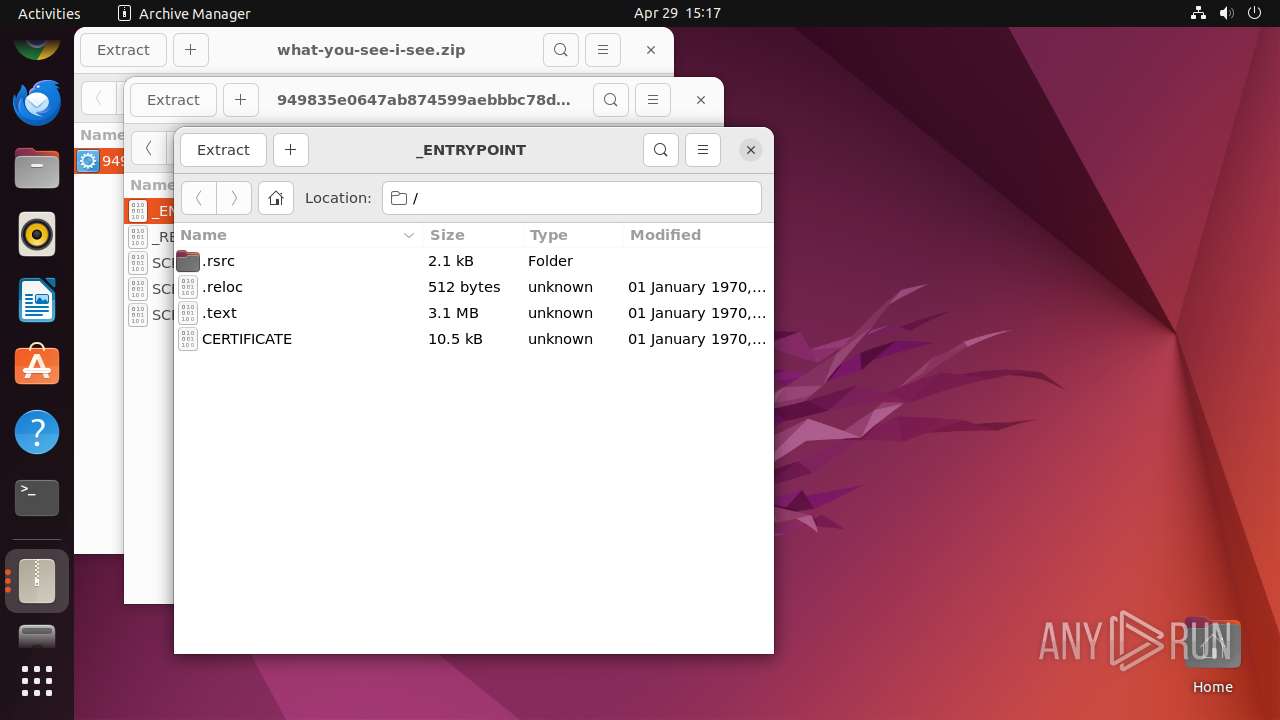Sort by Size column header

[473, 235]
